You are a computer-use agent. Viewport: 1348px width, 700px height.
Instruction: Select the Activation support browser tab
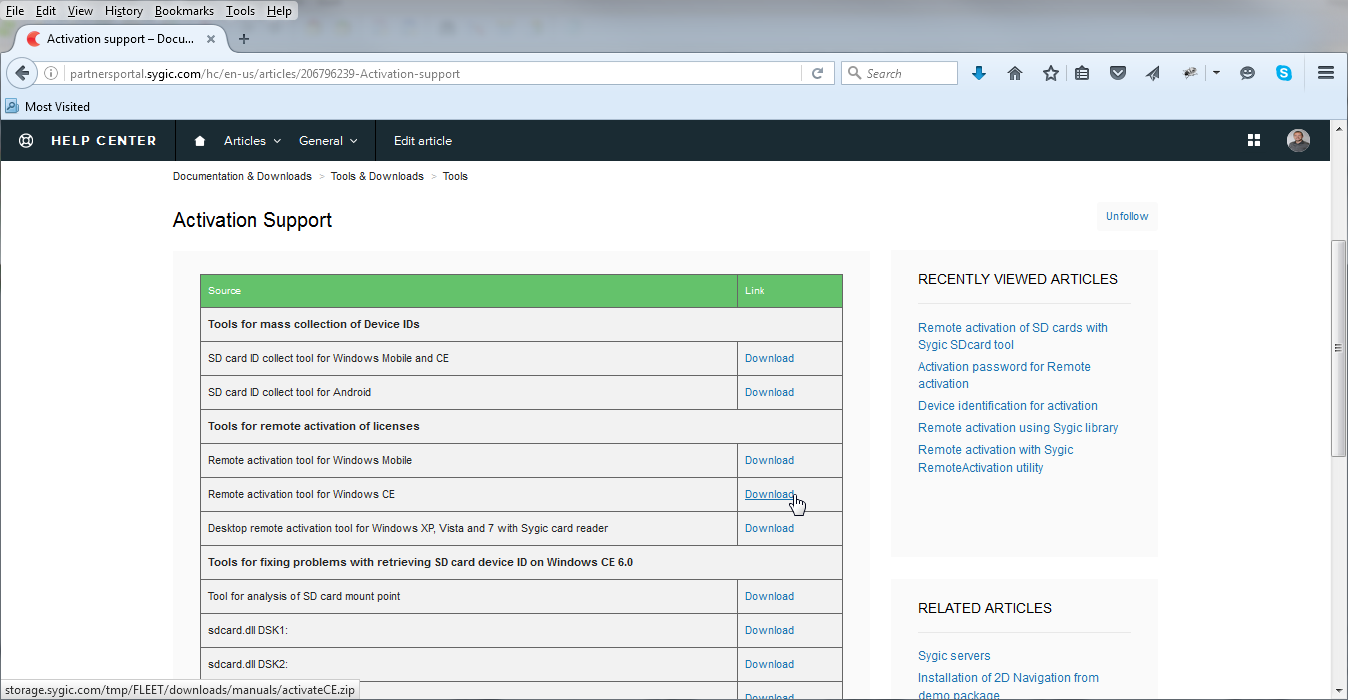[x=121, y=39]
